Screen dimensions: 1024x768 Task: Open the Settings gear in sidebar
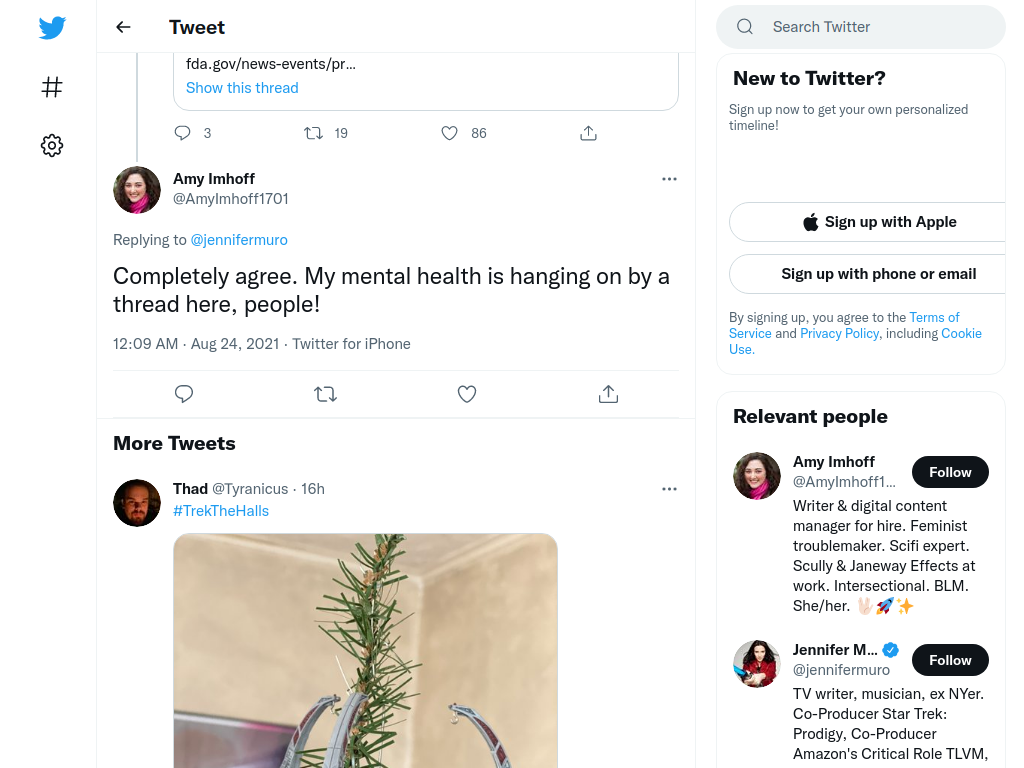(52, 145)
